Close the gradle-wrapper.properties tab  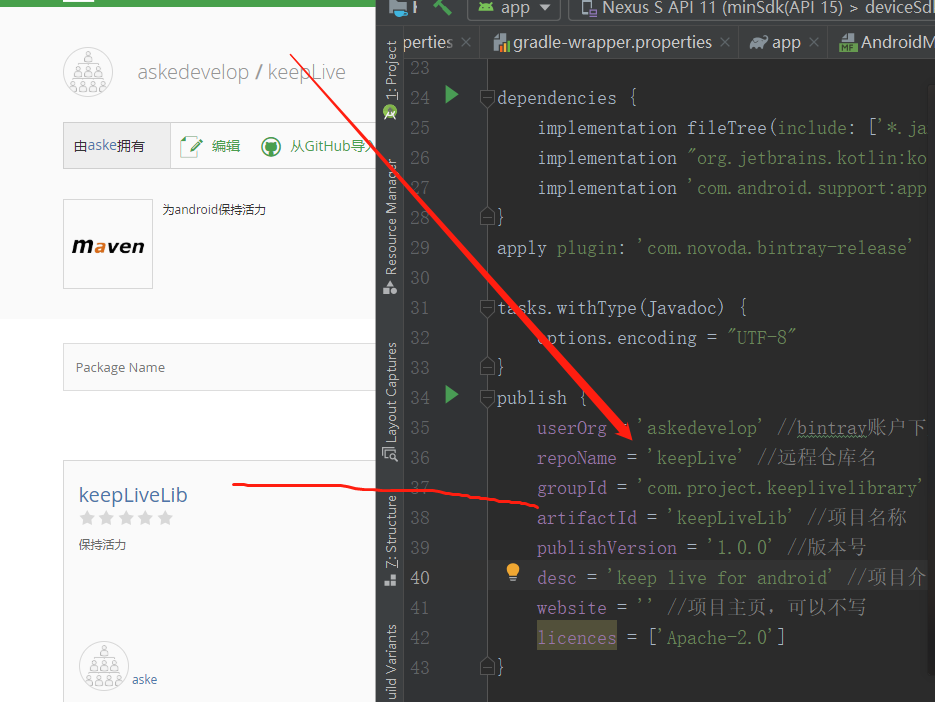coord(725,42)
